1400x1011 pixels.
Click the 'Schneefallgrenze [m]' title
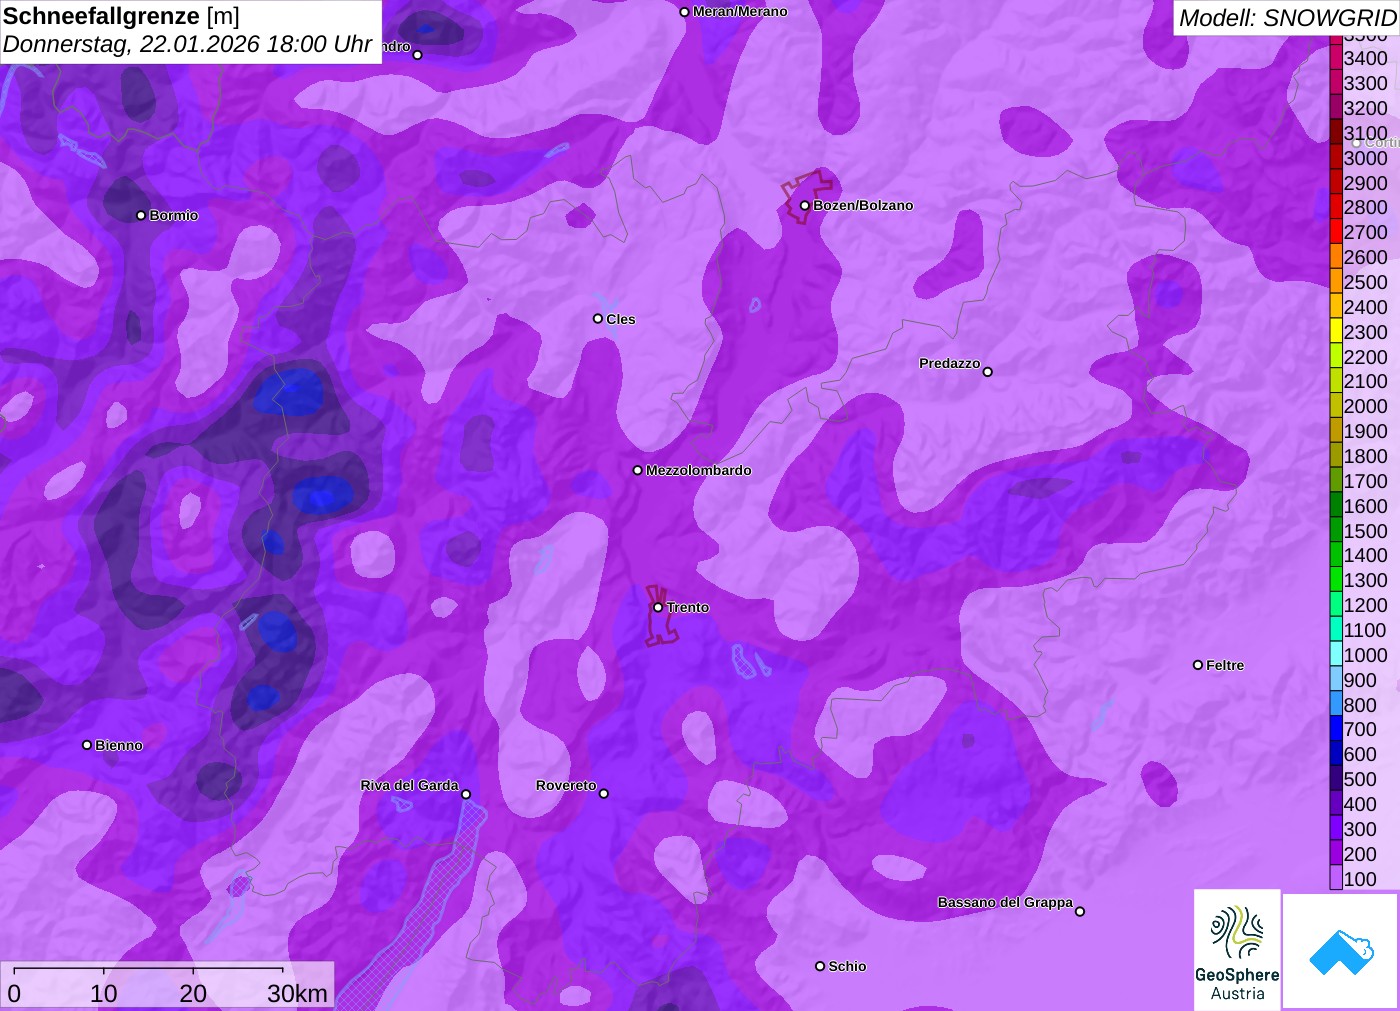tap(121, 16)
